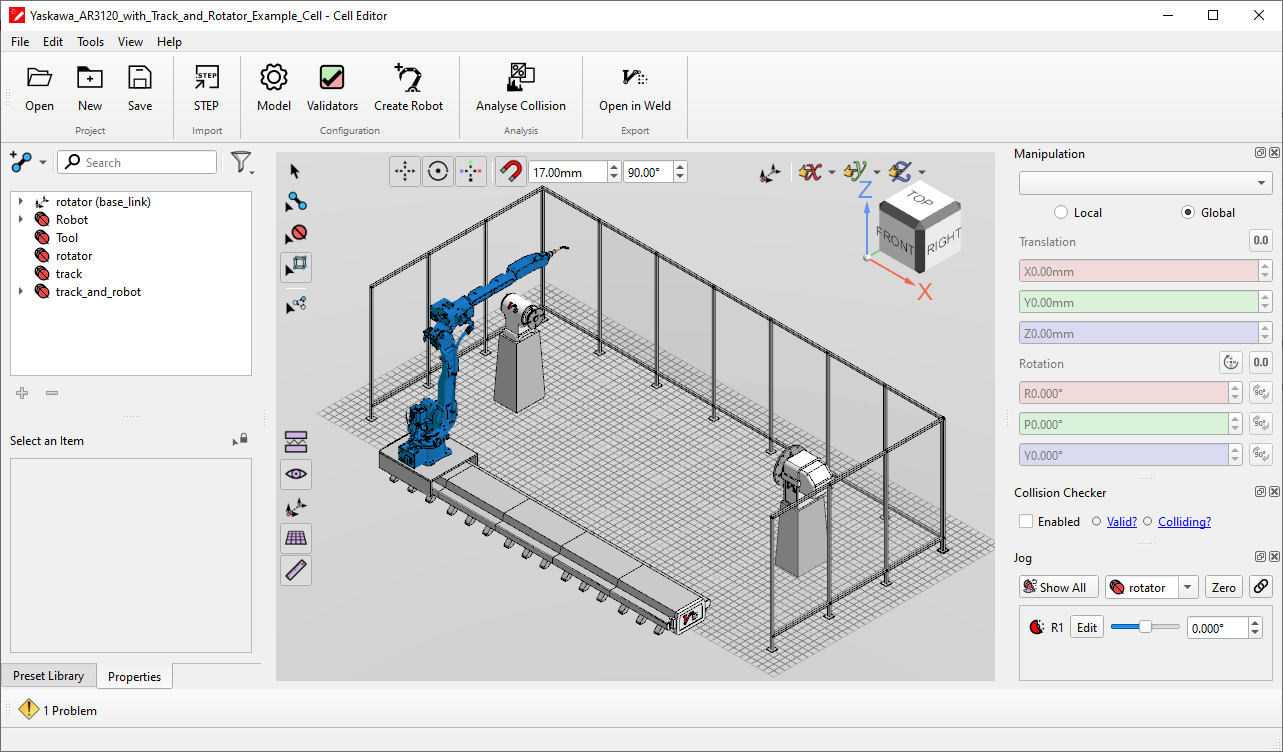
Task: Toggle the eye visibility button in viewport
Action: coord(296,474)
